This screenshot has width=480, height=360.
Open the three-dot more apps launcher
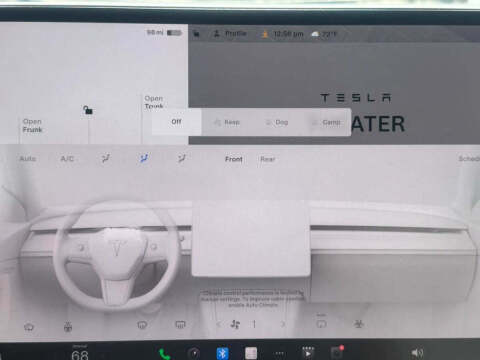pos(279,354)
